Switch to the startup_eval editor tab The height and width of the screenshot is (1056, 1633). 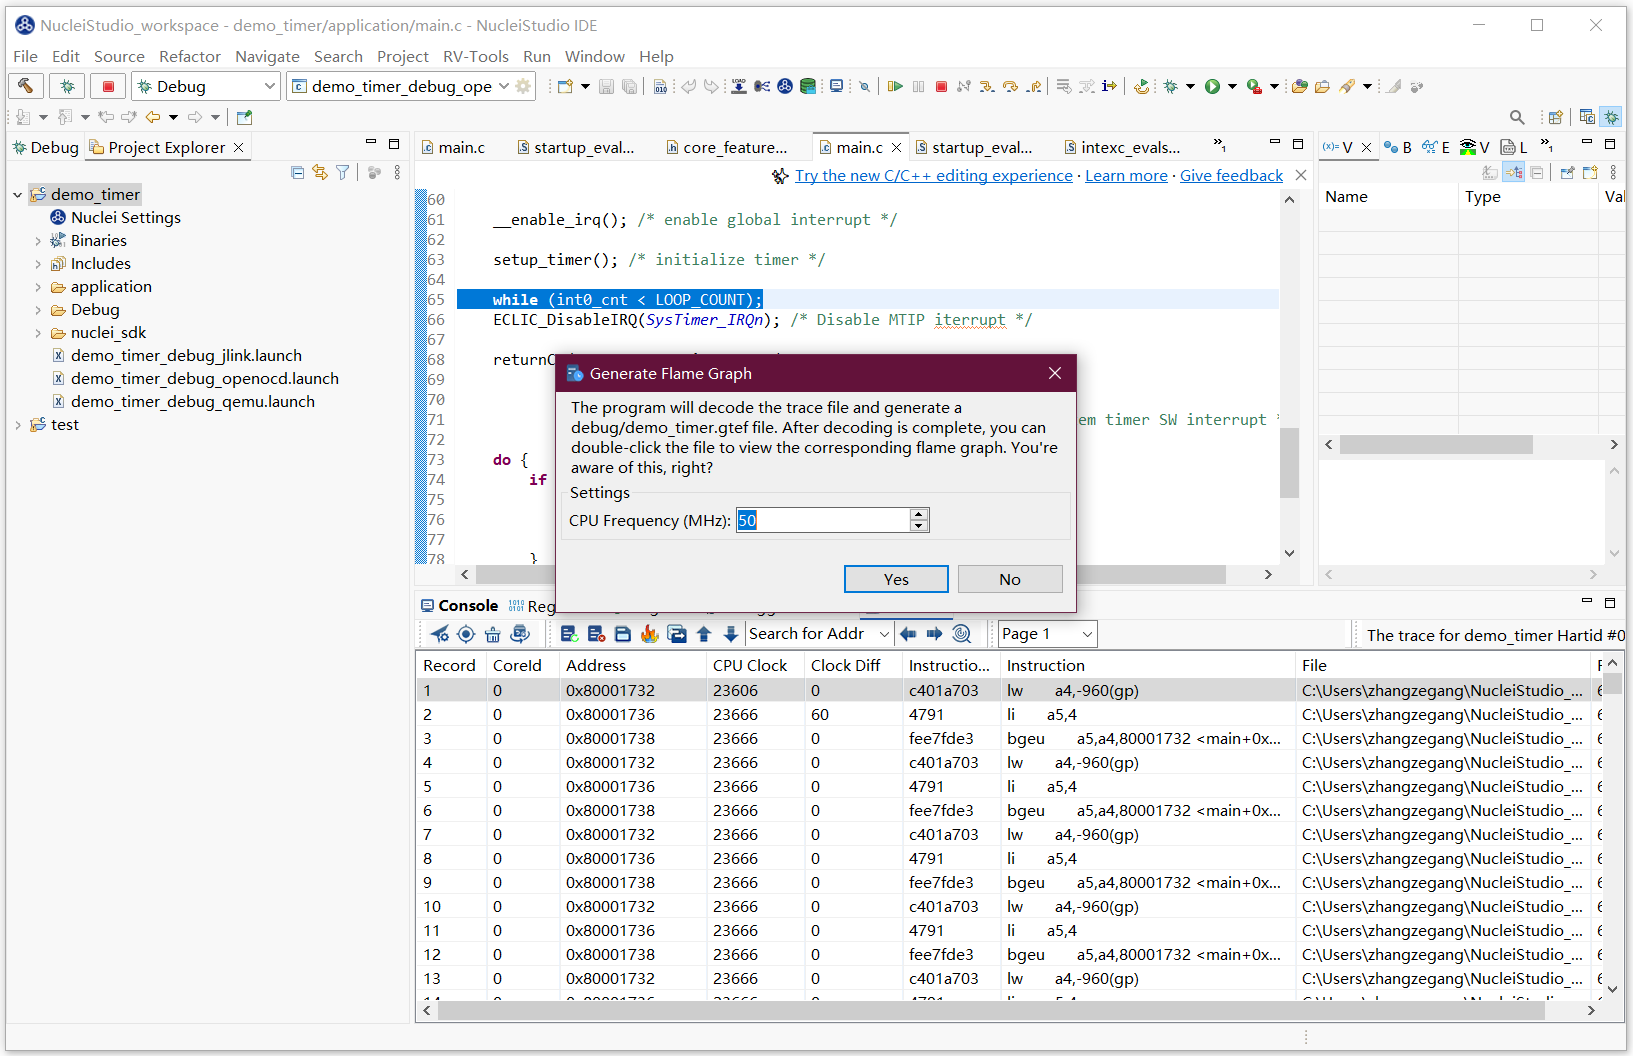click(575, 148)
